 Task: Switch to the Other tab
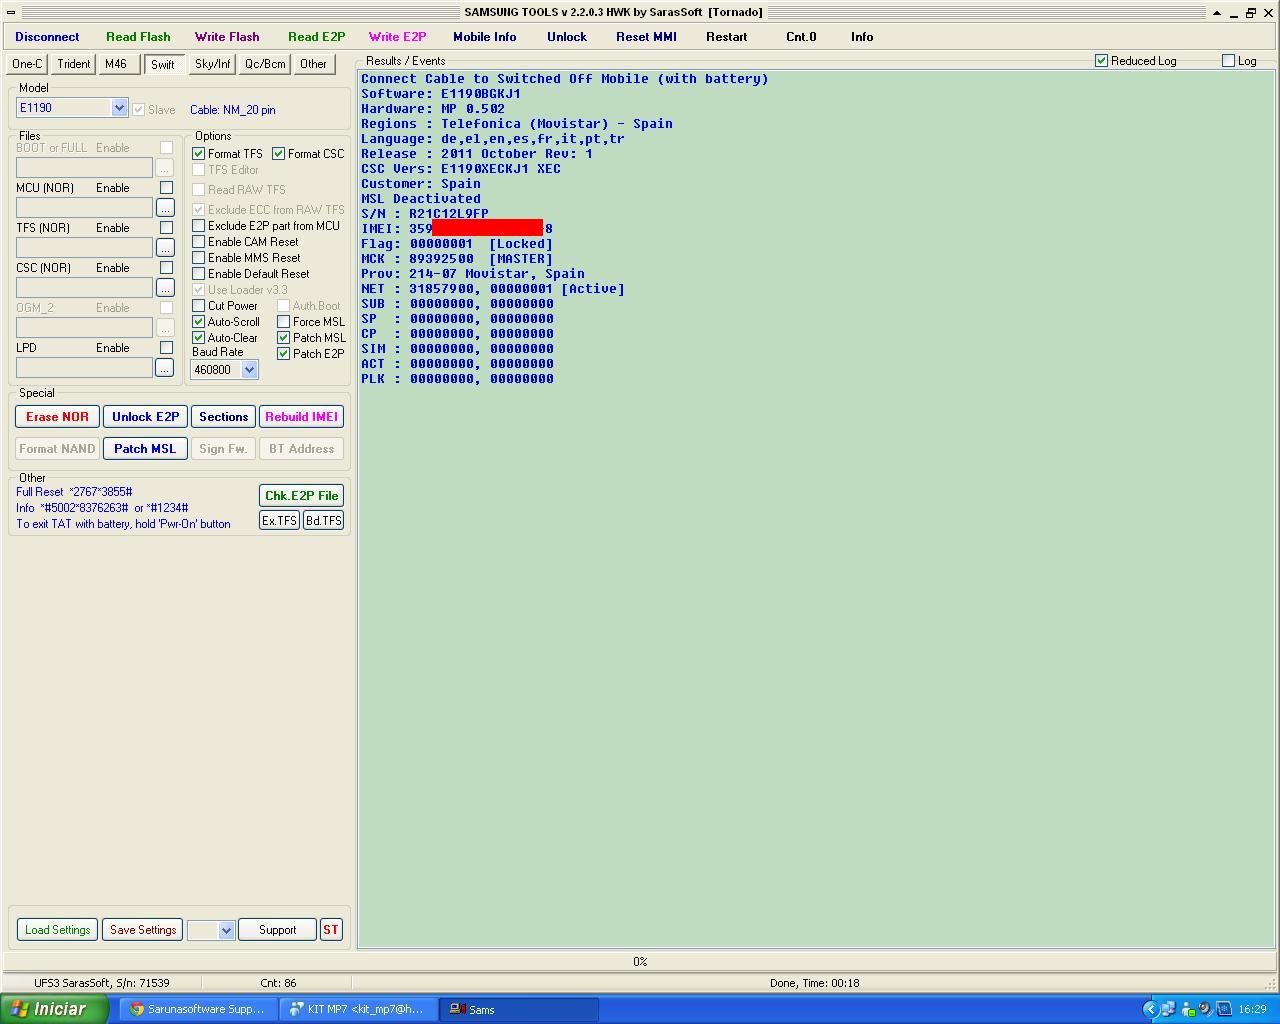click(313, 63)
